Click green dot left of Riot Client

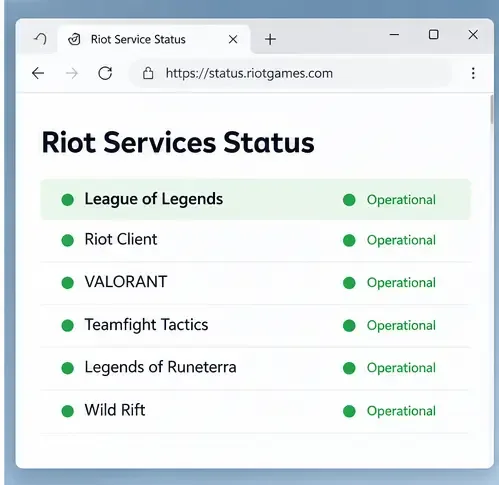coord(68,240)
